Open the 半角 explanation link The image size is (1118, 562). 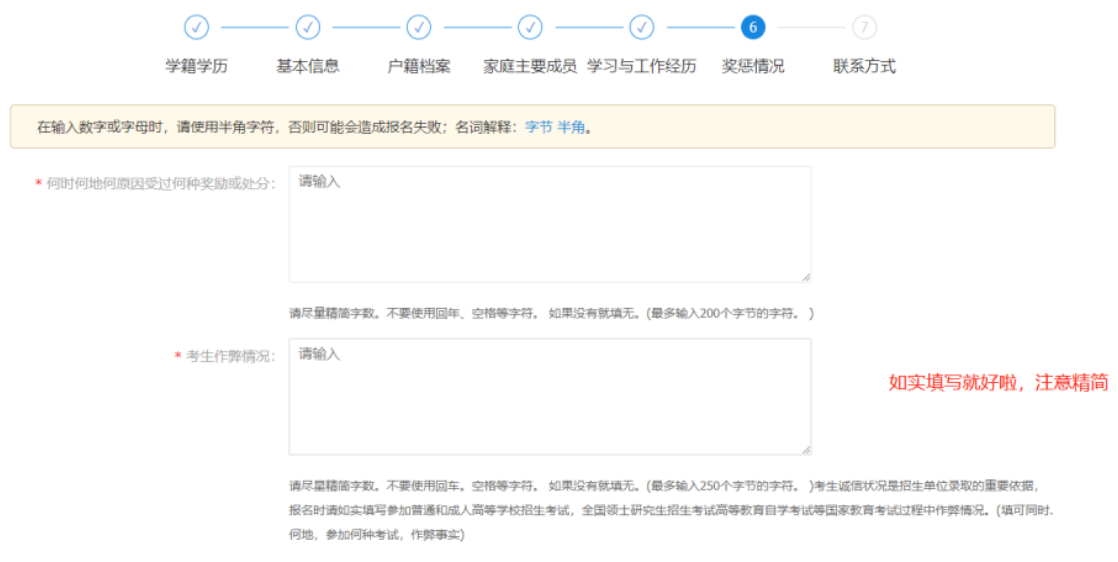point(570,127)
